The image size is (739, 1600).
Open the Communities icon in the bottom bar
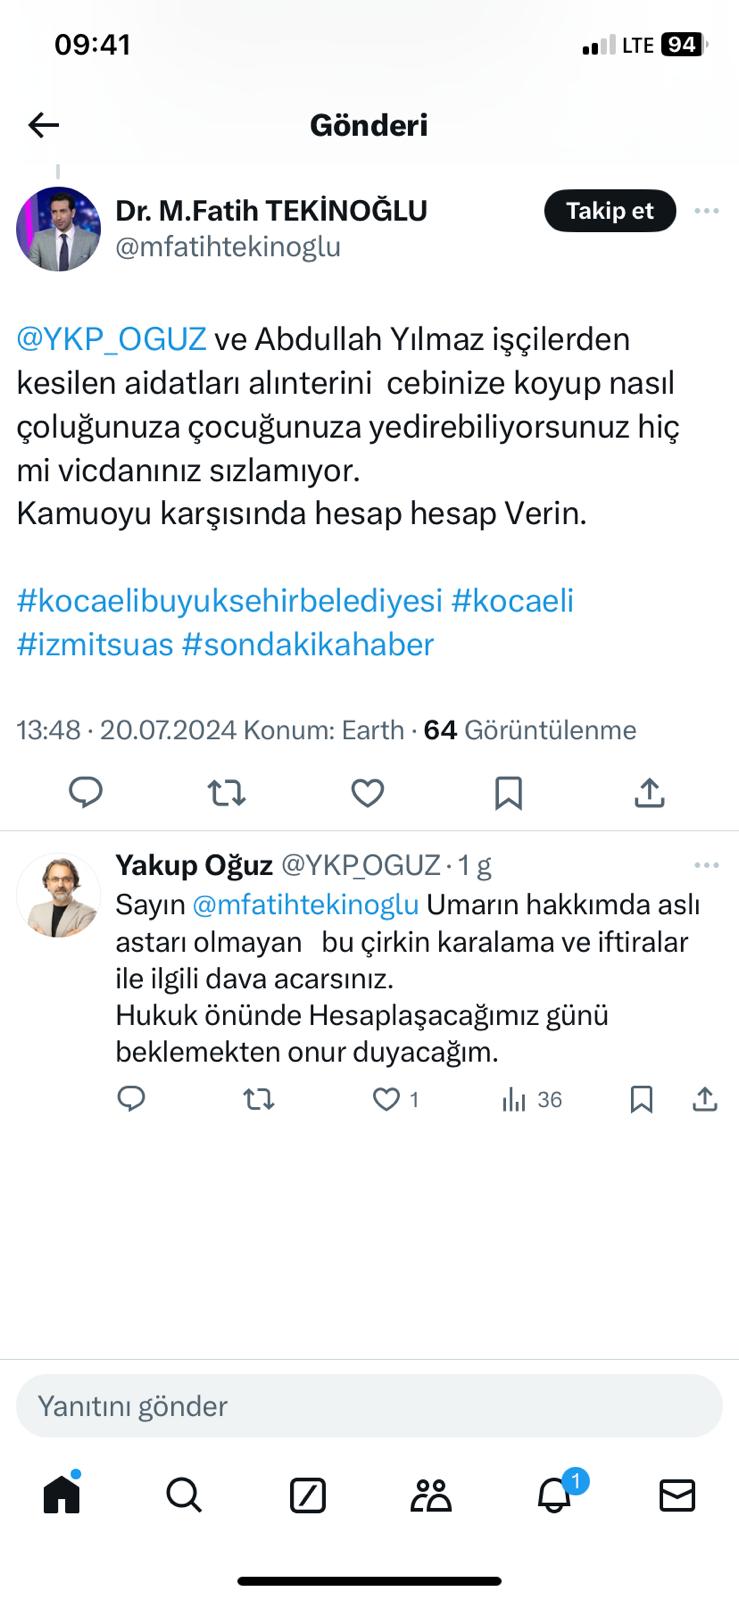(431, 1495)
